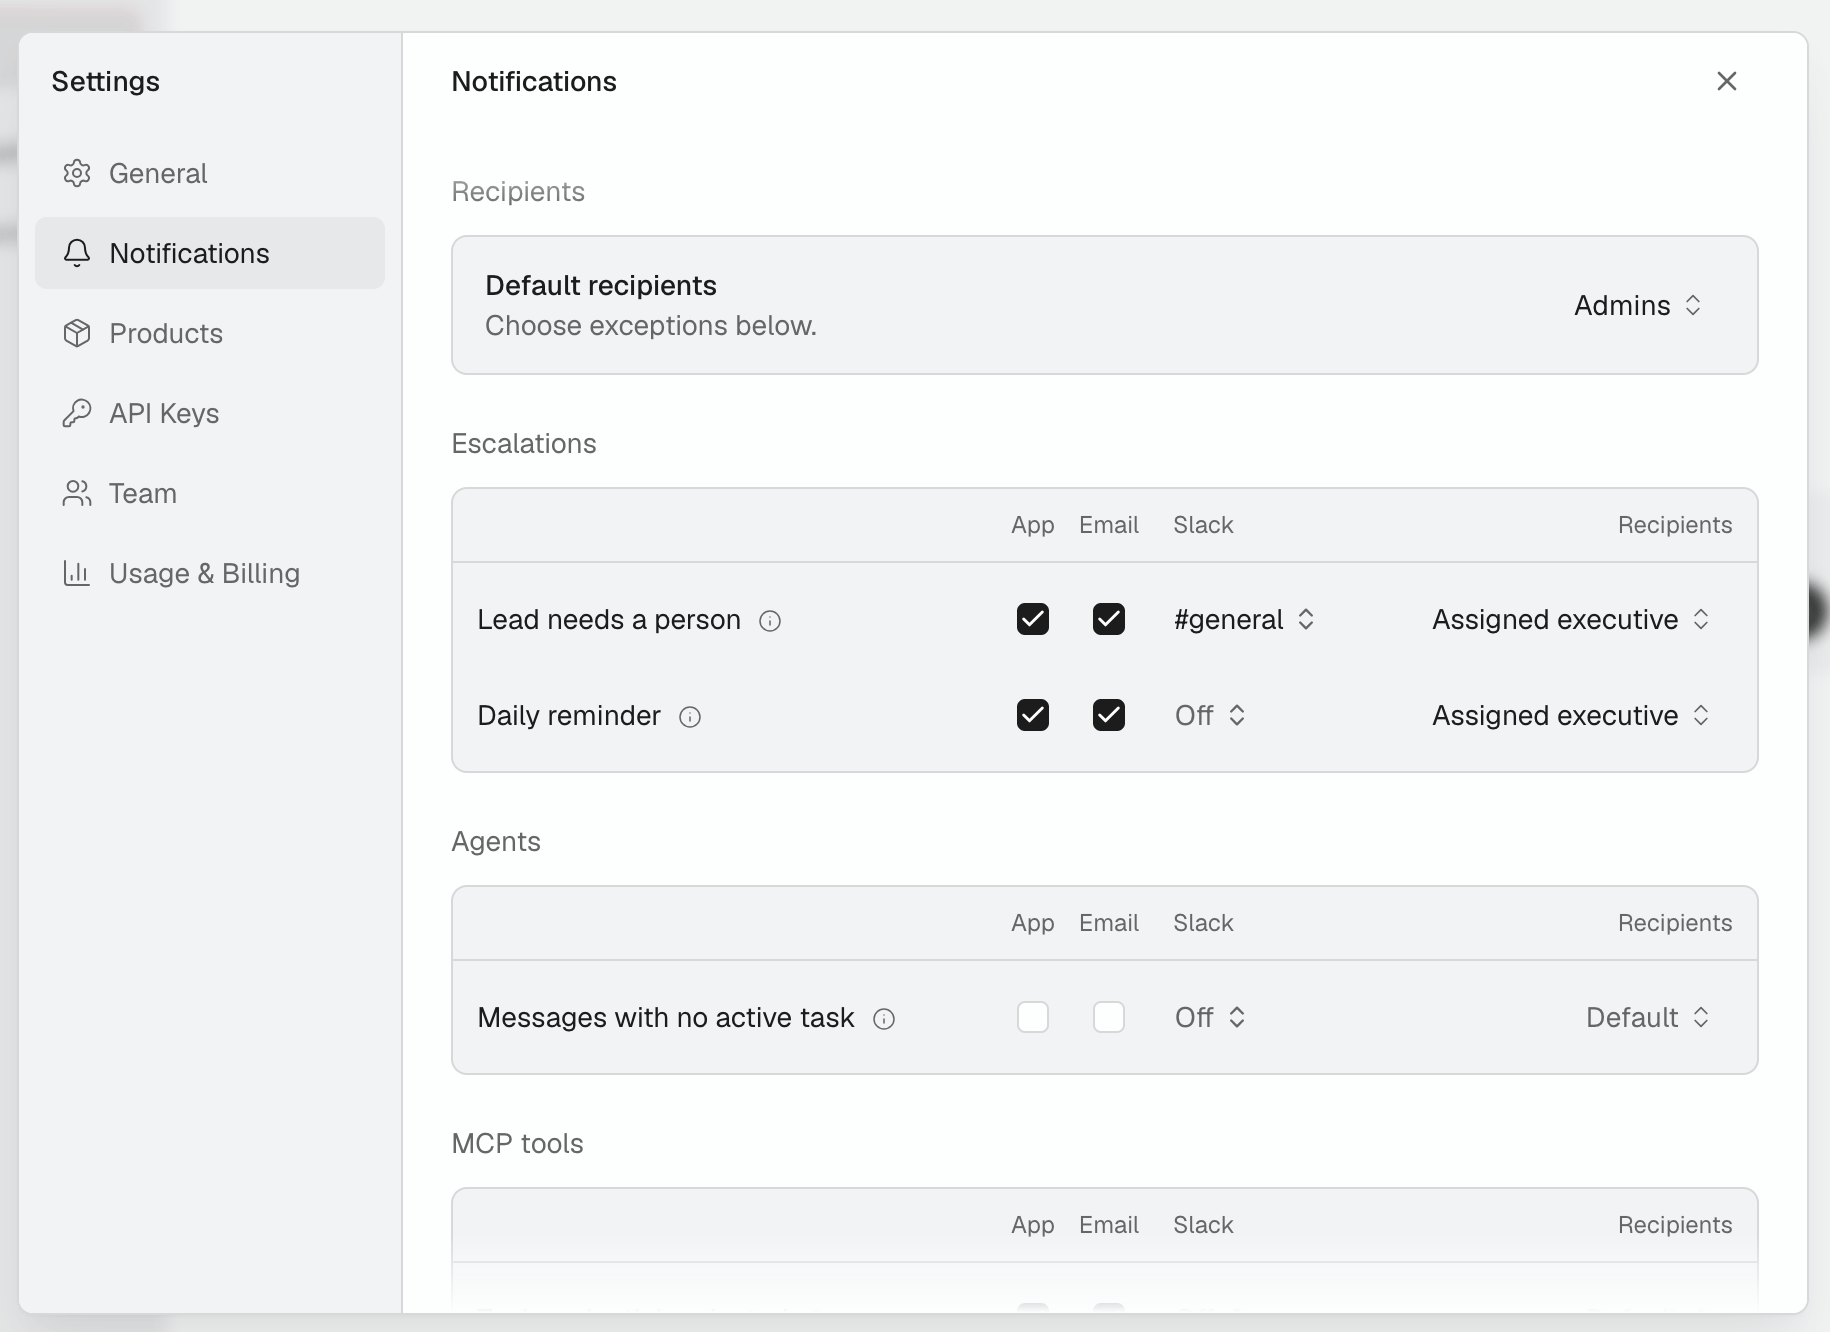Click the Products box icon
The width and height of the screenshot is (1830, 1332).
click(x=77, y=333)
